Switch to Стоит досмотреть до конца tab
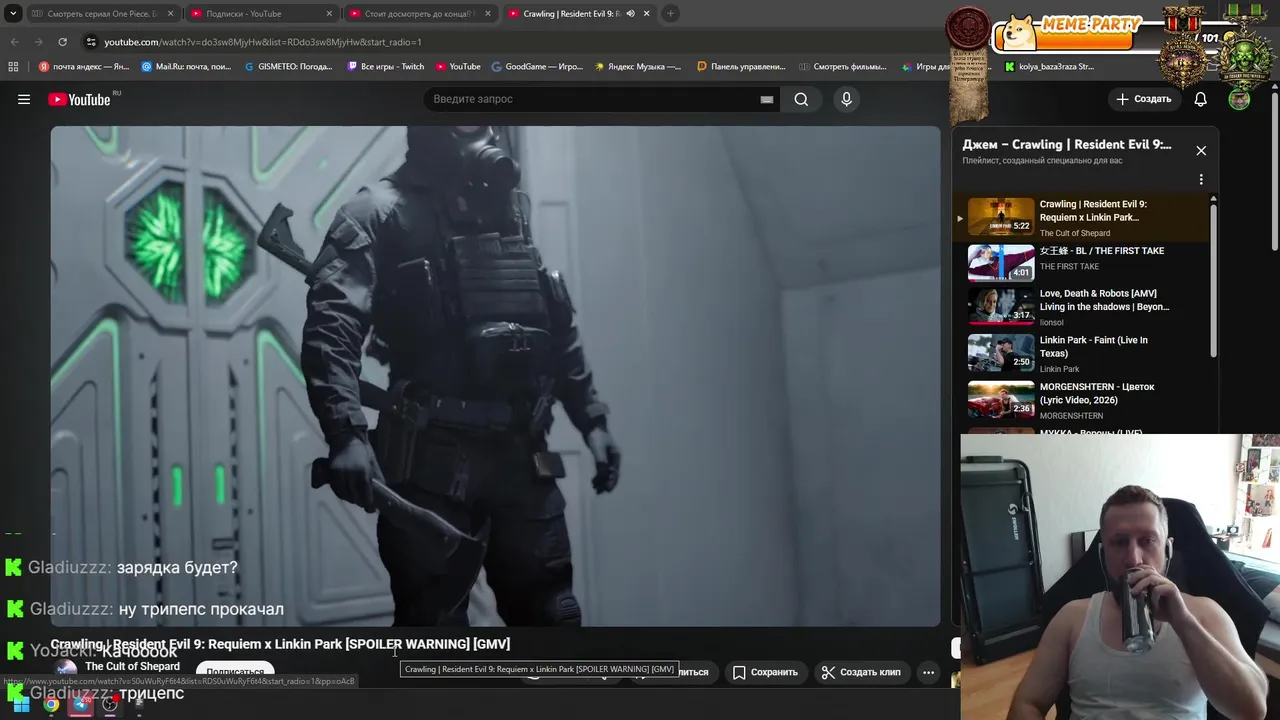This screenshot has height=720, width=1280. (x=419, y=14)
